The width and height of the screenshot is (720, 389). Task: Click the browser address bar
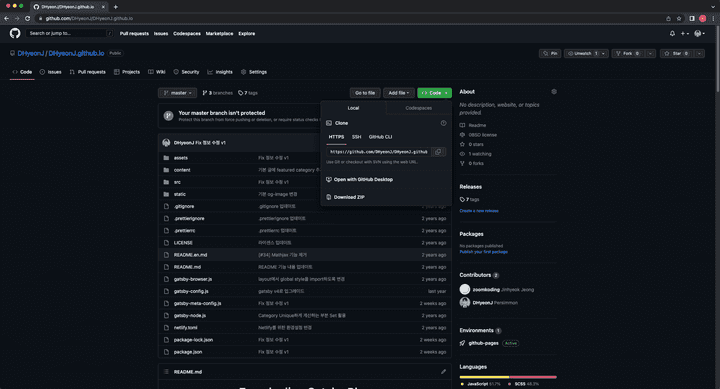tap(349, 18)
